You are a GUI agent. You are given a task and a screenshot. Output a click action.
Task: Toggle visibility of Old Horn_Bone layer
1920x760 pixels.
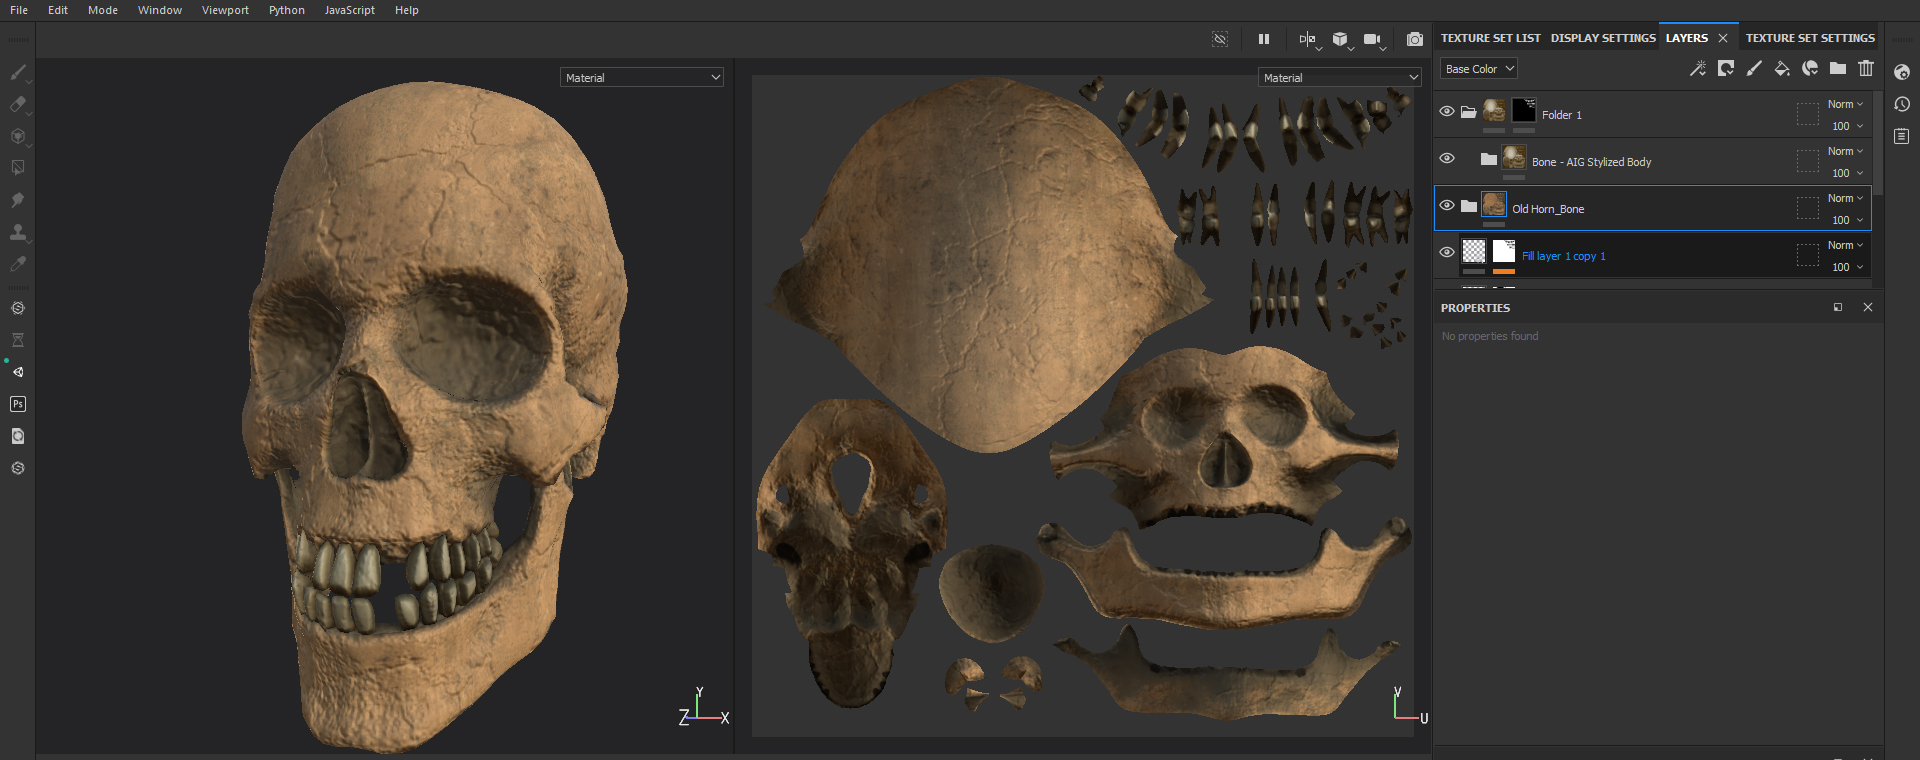[x=1447, y=206]
